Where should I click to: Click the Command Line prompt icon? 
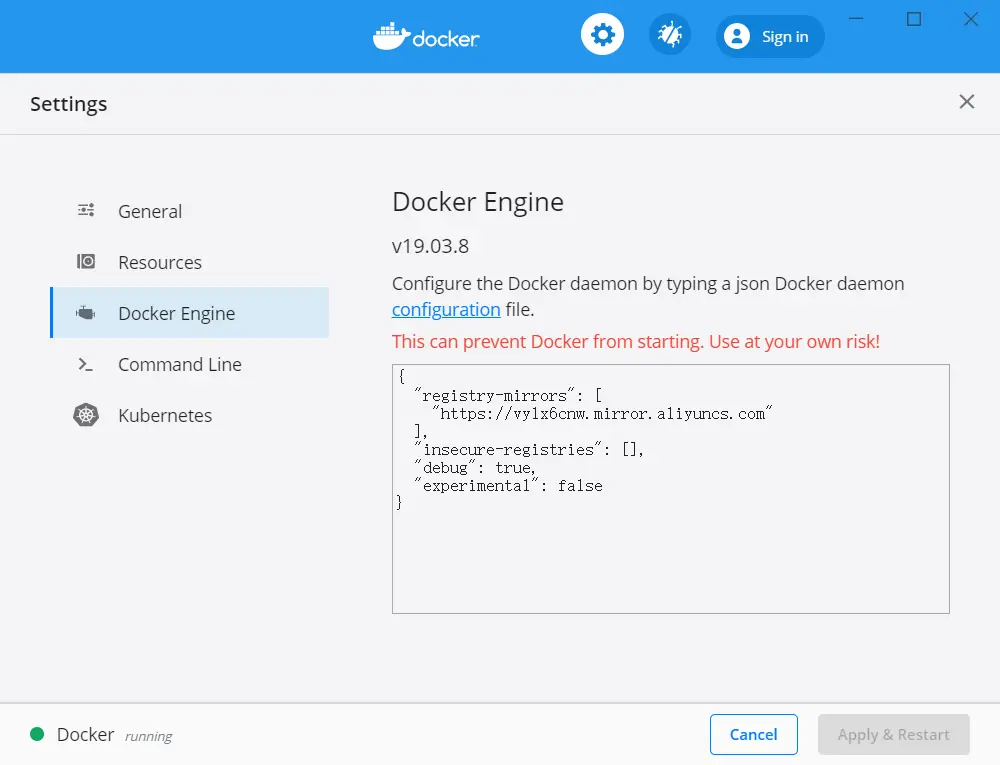(85, 365)
